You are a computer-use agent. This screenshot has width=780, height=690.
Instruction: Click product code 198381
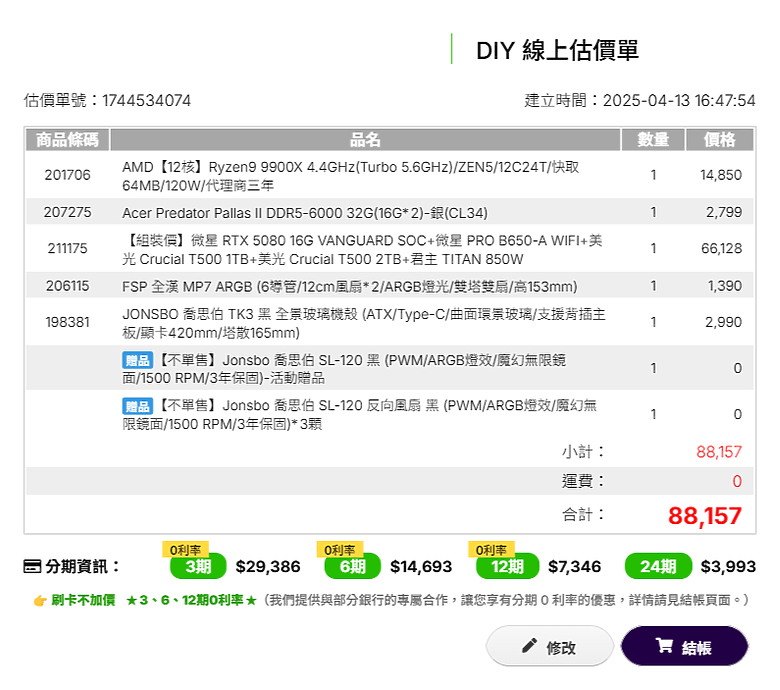click(67, 322)
